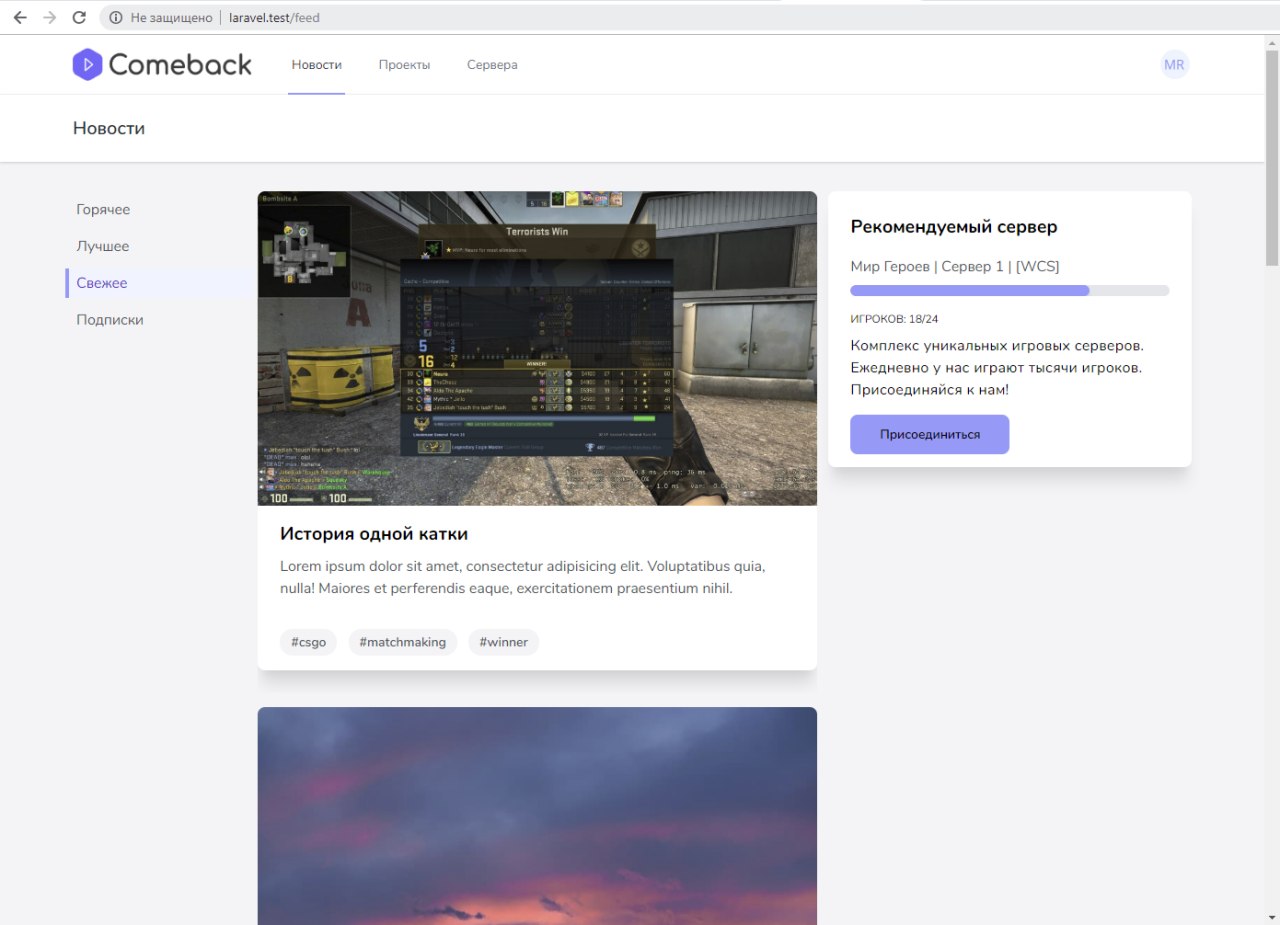This screenshot has width=1280, height=925.
Task: Click the 'Рекомендуемый сервер' heading
Action: coord(954,227)
